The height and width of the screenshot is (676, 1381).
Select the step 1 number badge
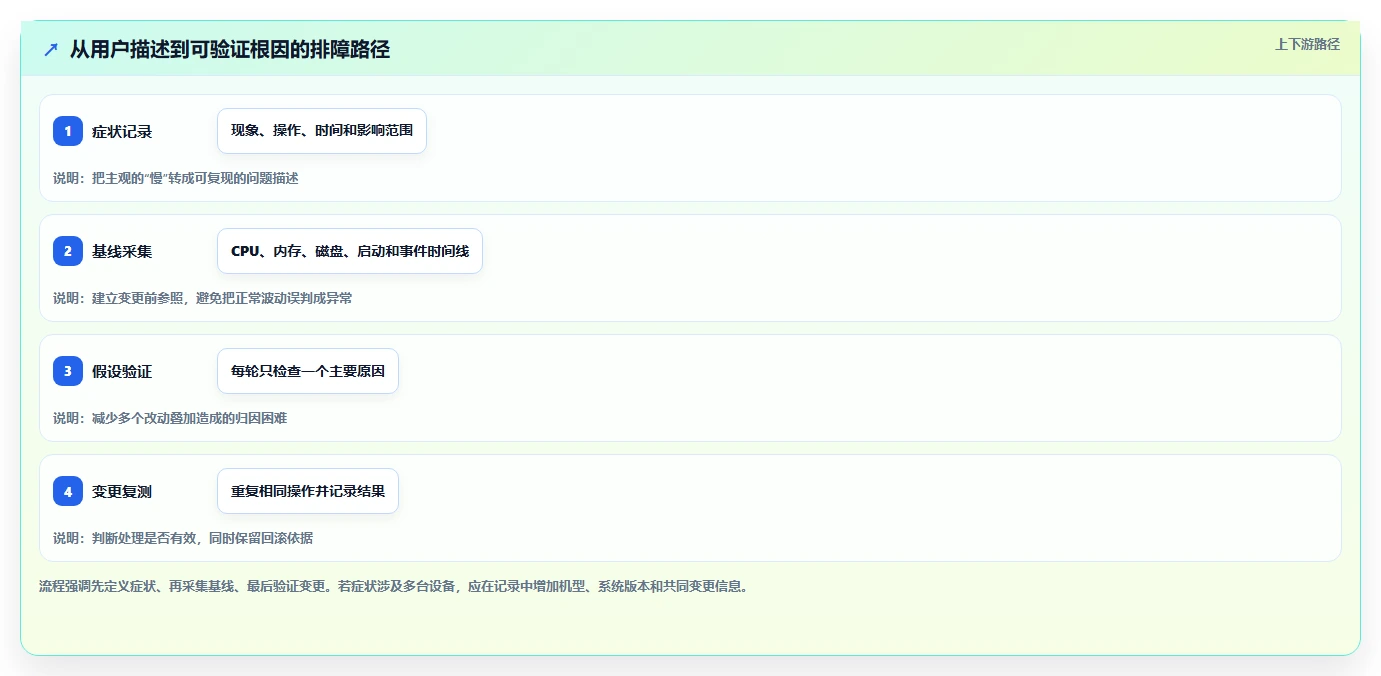pos(68,131)
